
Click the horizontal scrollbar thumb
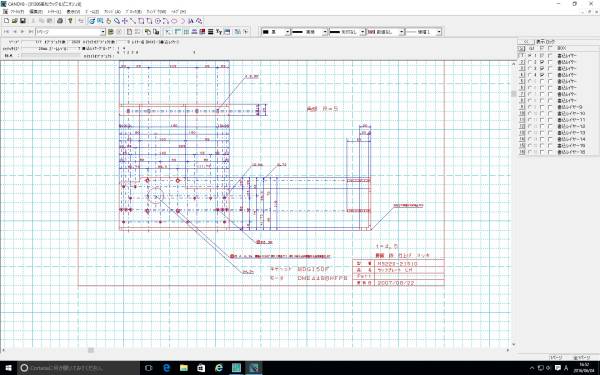click(91, 350)
